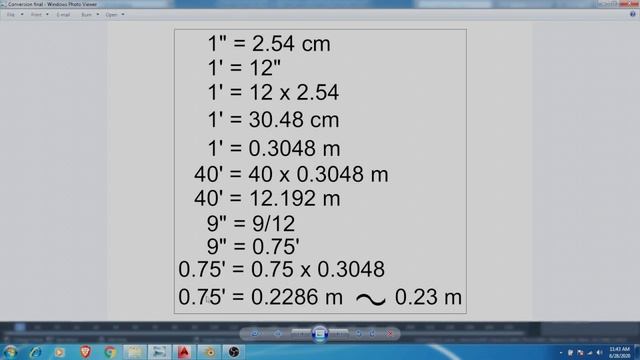Click the actual size fit button
640x360 pixels.
coord(278,333)
